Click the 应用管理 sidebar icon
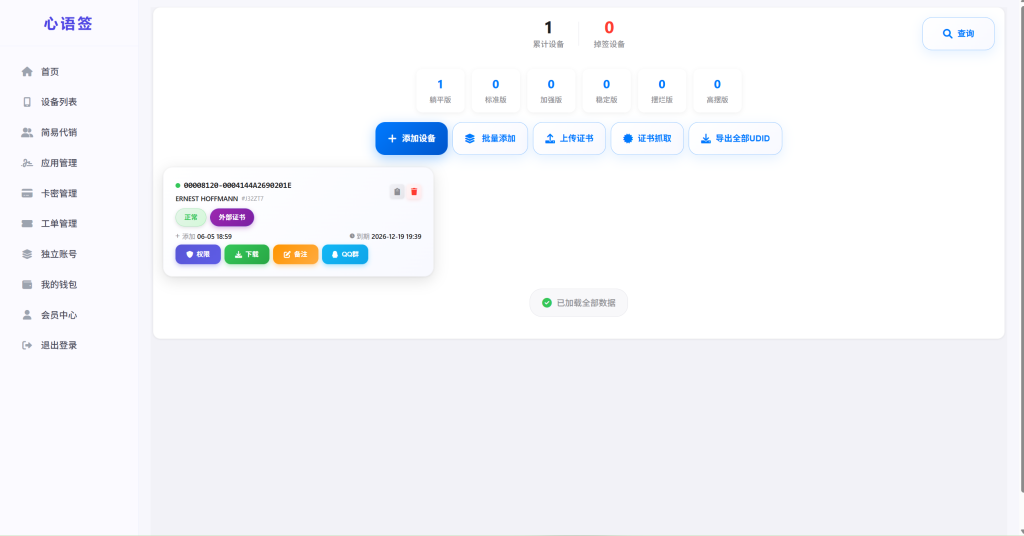The image size is (1024, 536). coord(27,163)
